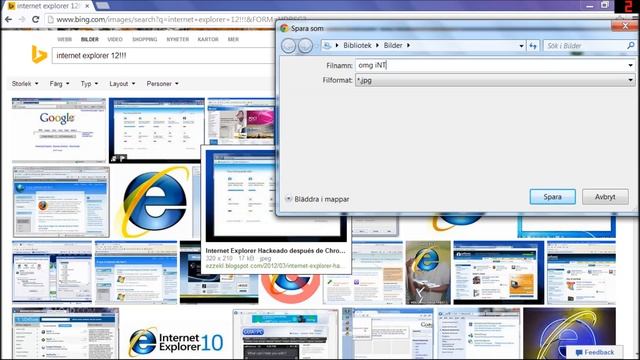
Task: Expand arrow after Bilder in breadcrumb
Action: tap(408, 45)
